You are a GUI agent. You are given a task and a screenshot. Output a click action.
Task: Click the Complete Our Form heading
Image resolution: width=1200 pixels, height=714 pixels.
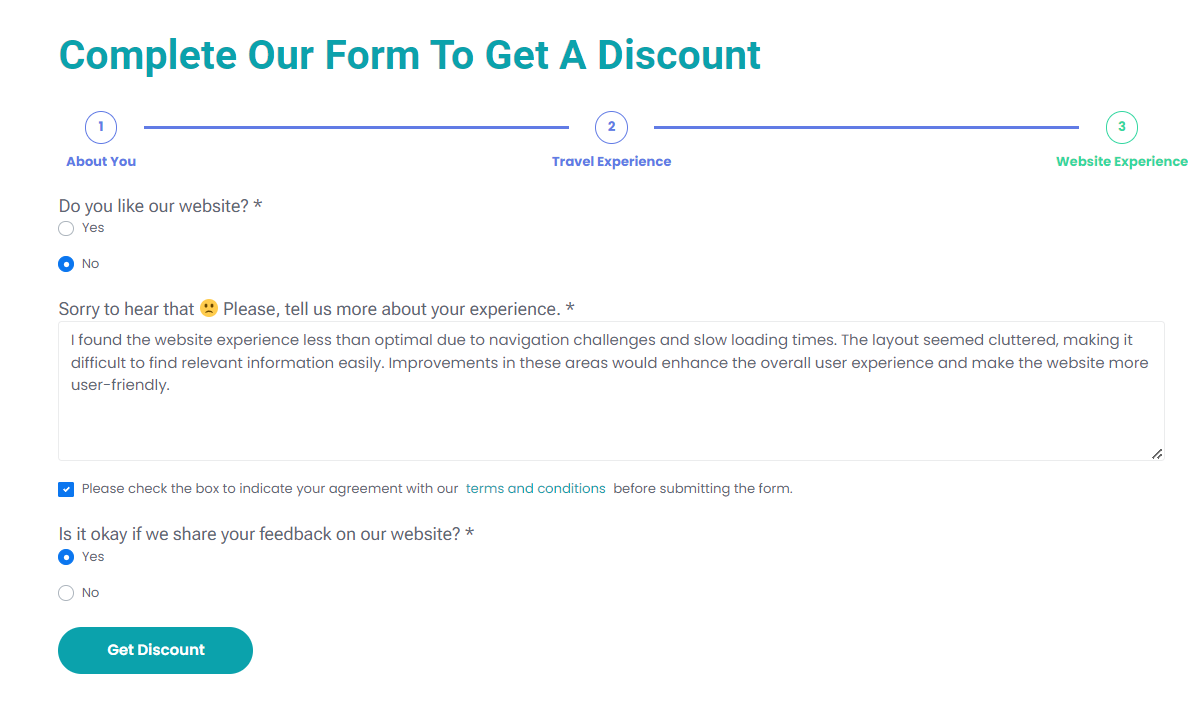[x=409, y=55]
